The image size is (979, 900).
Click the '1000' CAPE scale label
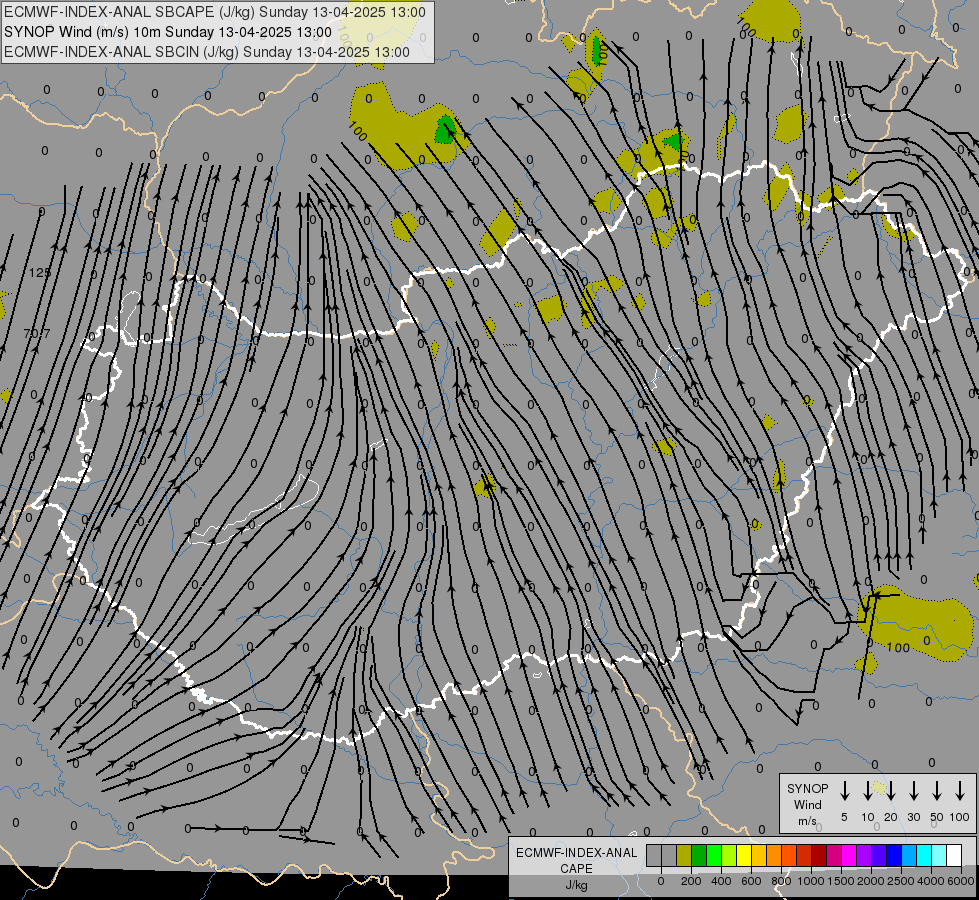click(x=811, y=881)
